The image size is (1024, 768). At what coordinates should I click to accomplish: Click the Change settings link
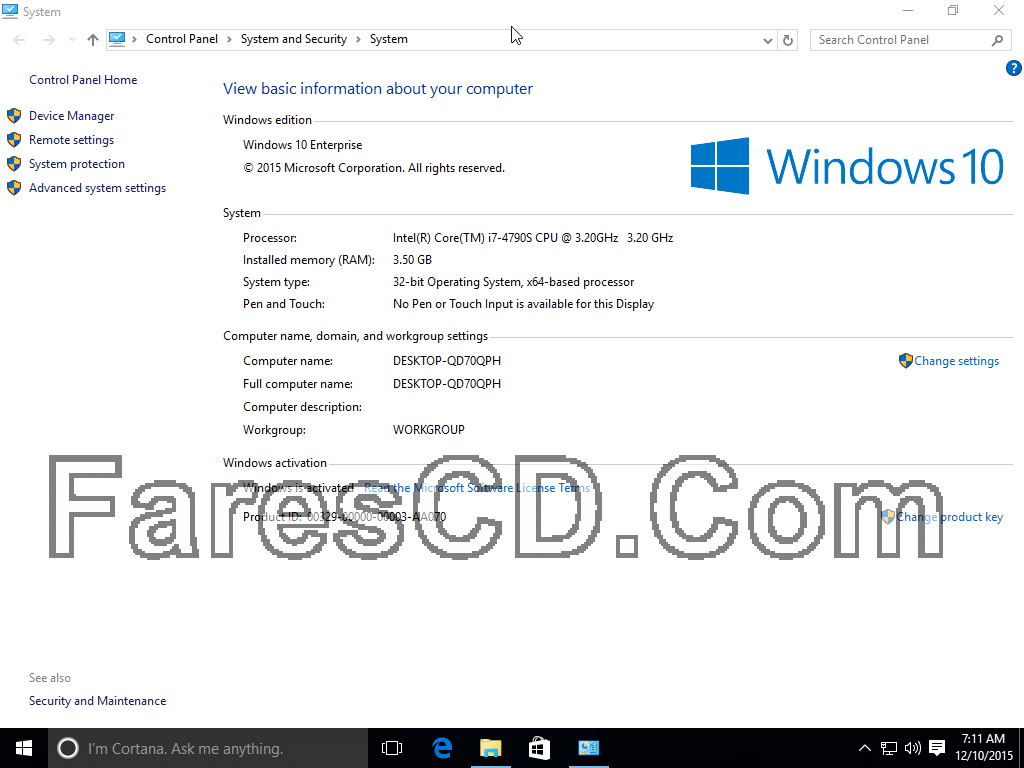click(x=956, y=361)
